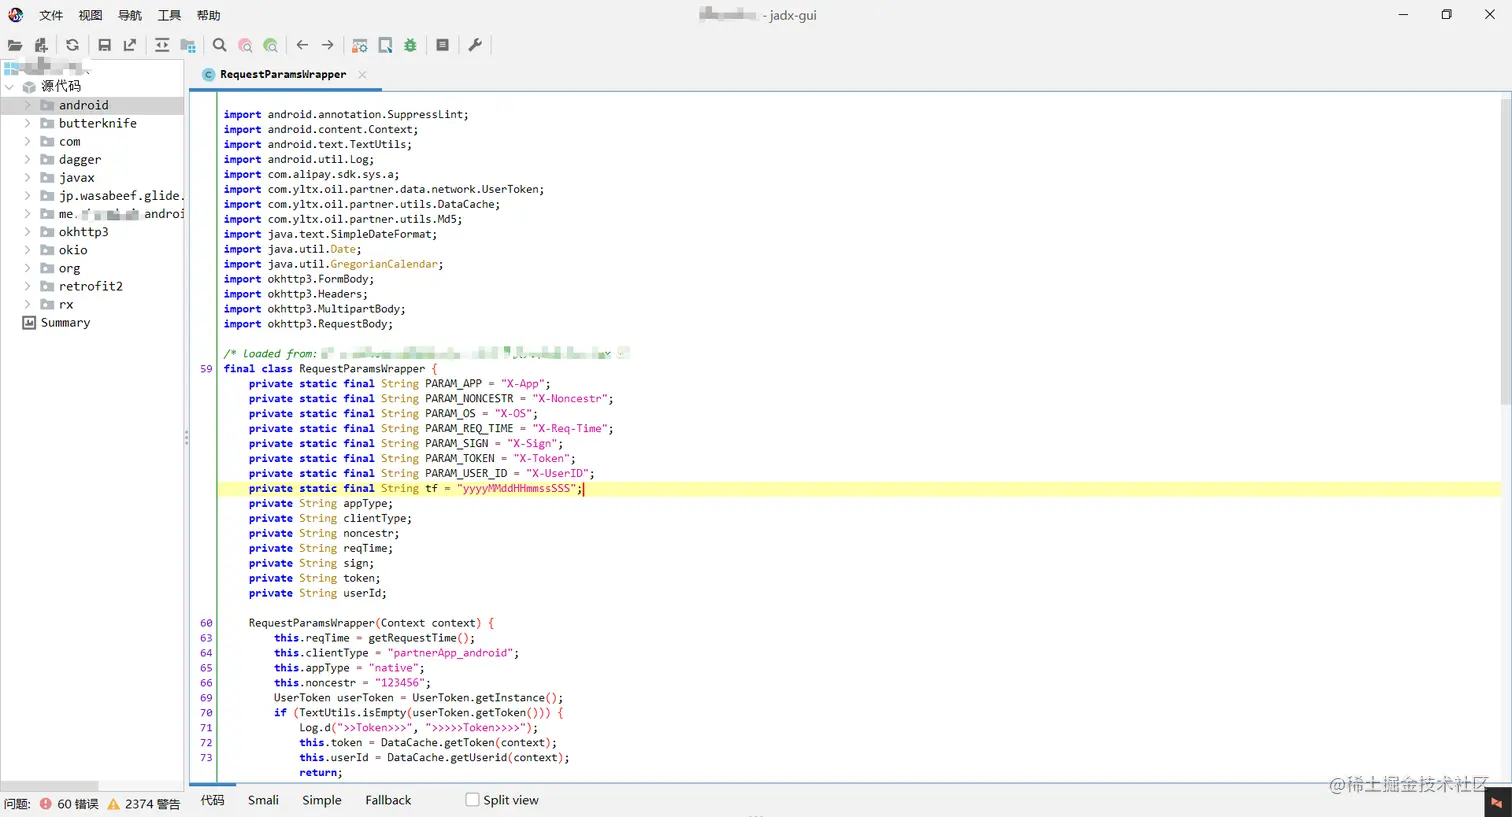Switch to the Smali view tab
The height and width of the screenshot is (817, 1512).
pyautogui.click(x=263, y=800)
